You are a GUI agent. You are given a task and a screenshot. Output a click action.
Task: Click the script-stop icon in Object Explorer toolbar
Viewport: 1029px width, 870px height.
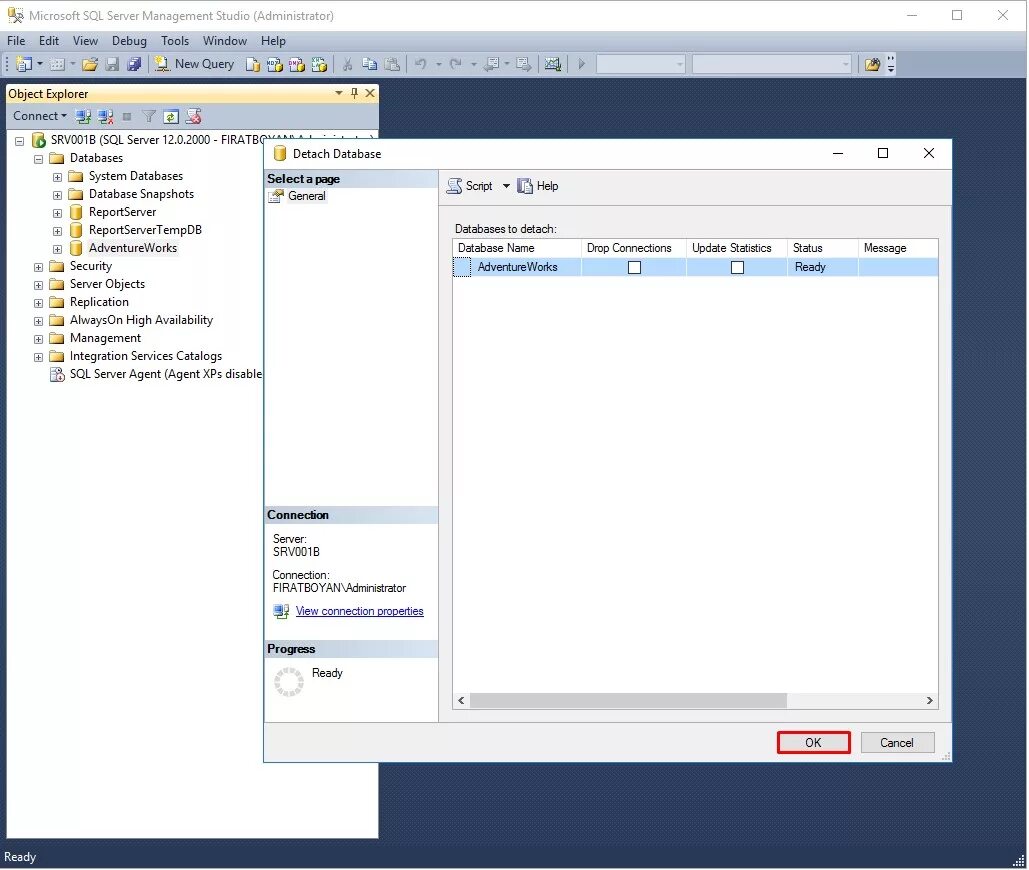click(x=193, y=117)
